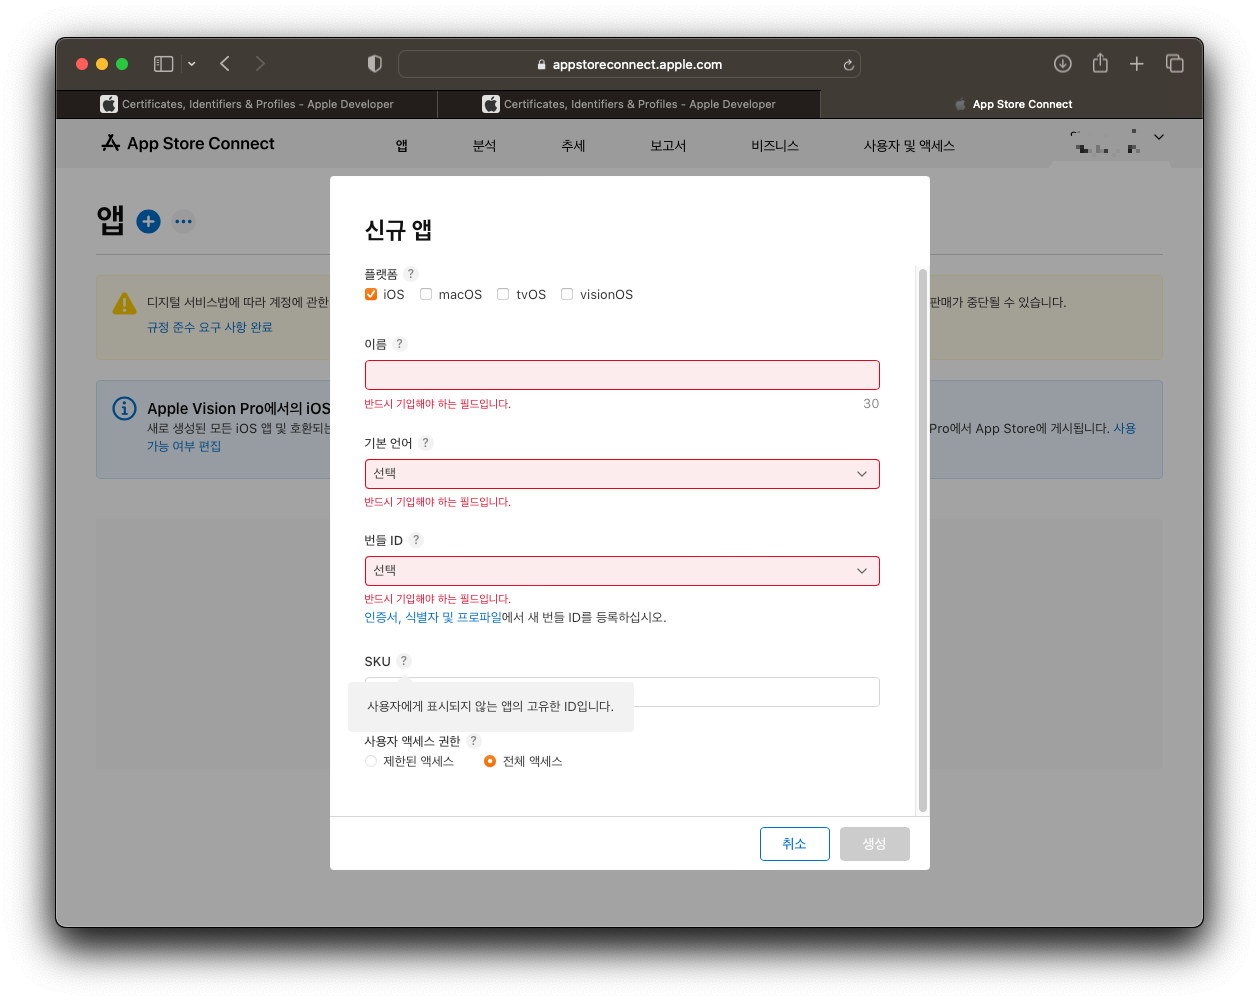Check the tvOS platform checkbox

coord(503,294)
